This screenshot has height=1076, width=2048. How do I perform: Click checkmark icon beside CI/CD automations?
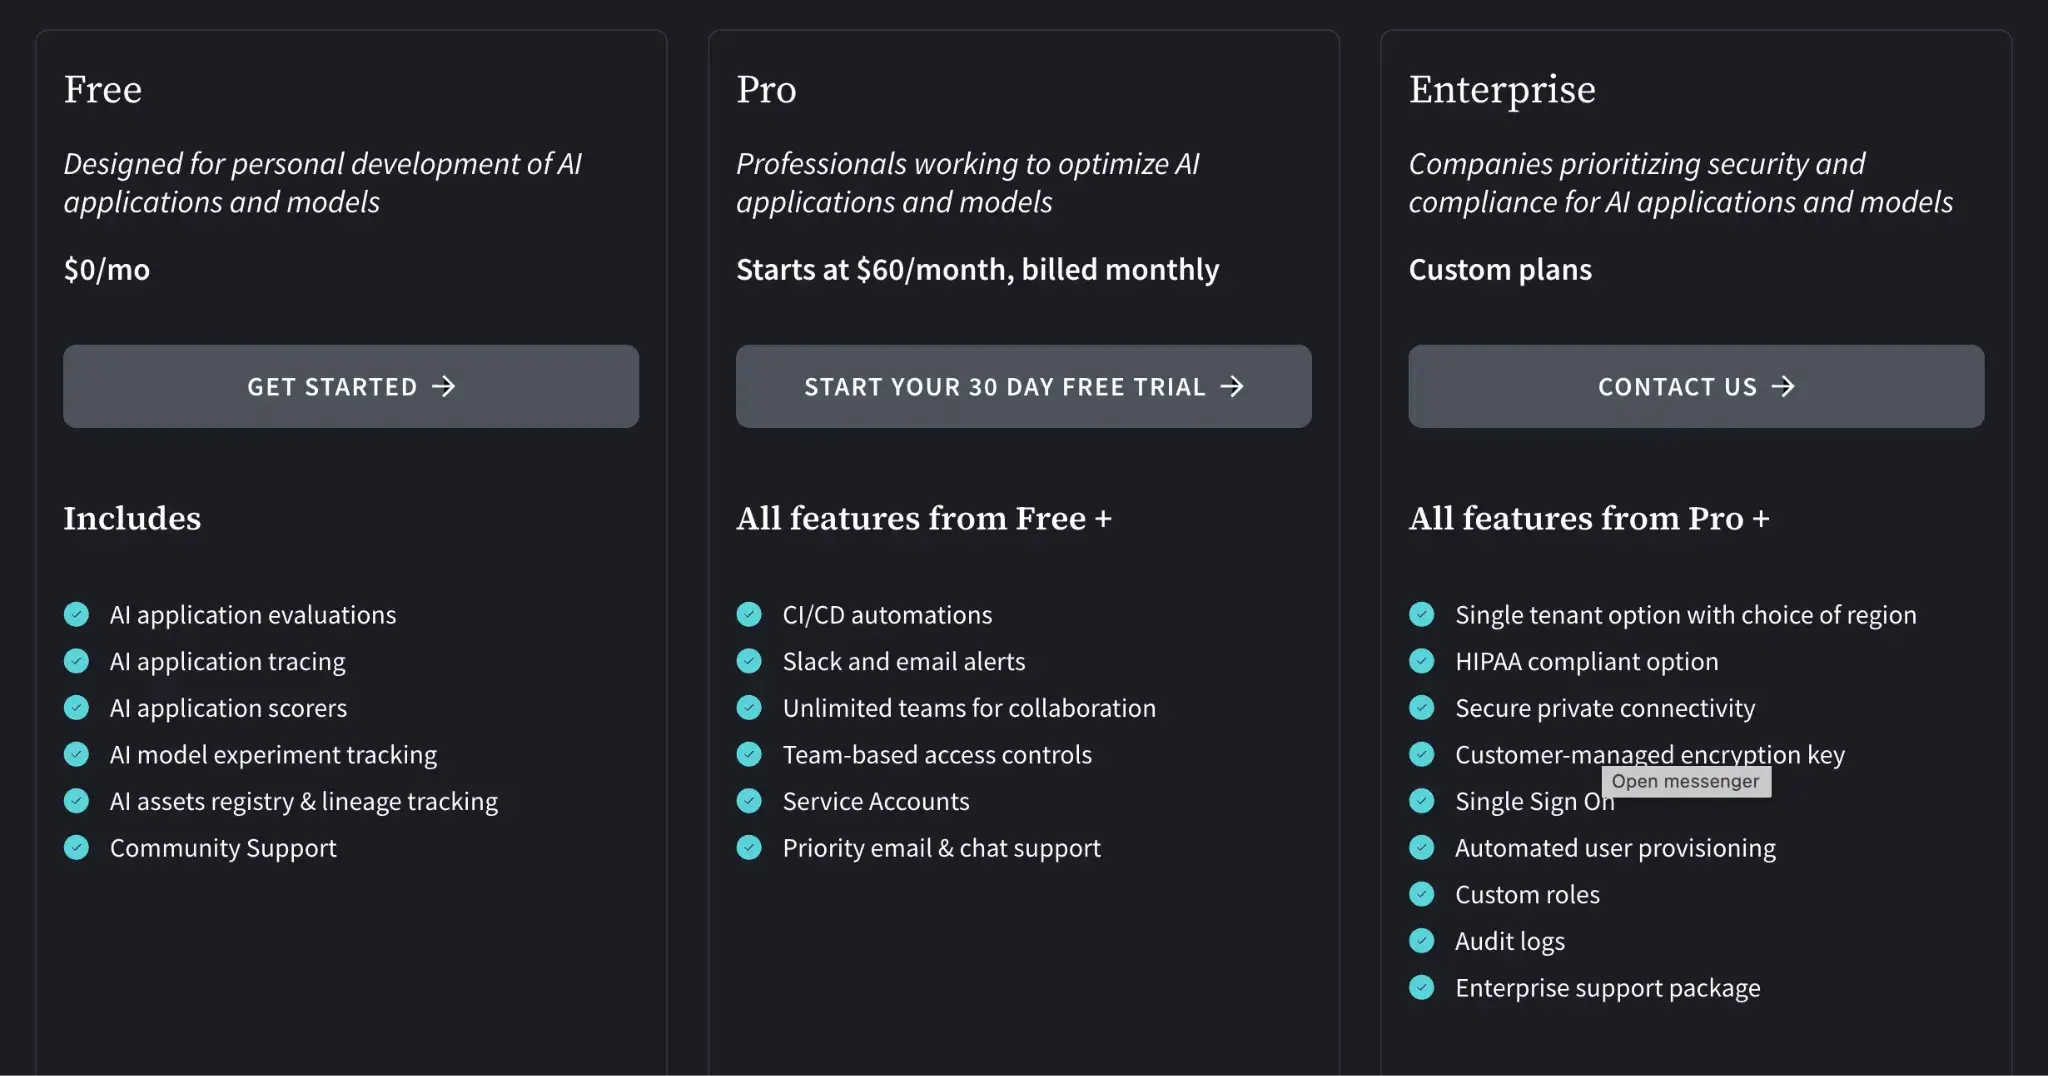click(749, 614)
